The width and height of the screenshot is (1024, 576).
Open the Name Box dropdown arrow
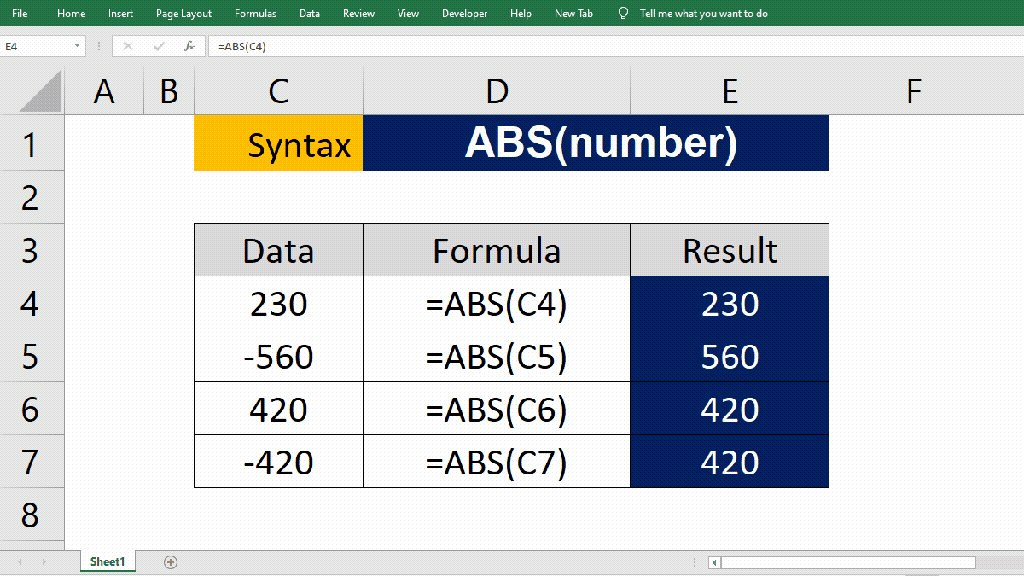tap(78, 45)
